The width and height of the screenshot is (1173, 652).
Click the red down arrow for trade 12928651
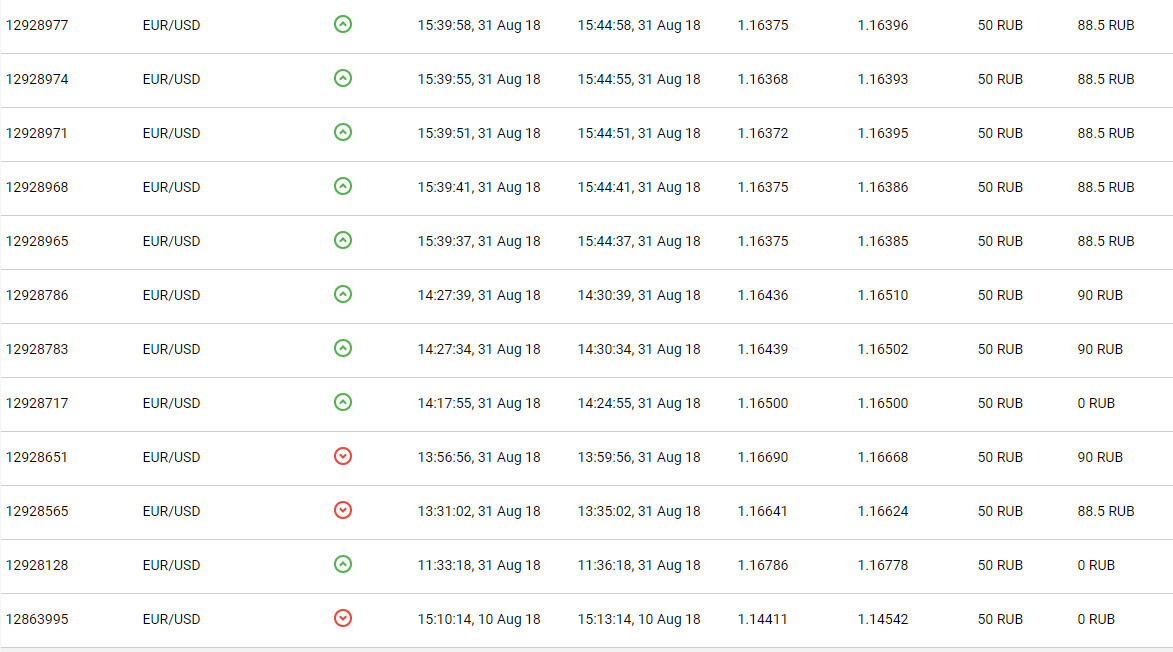[x=343, y=456]
